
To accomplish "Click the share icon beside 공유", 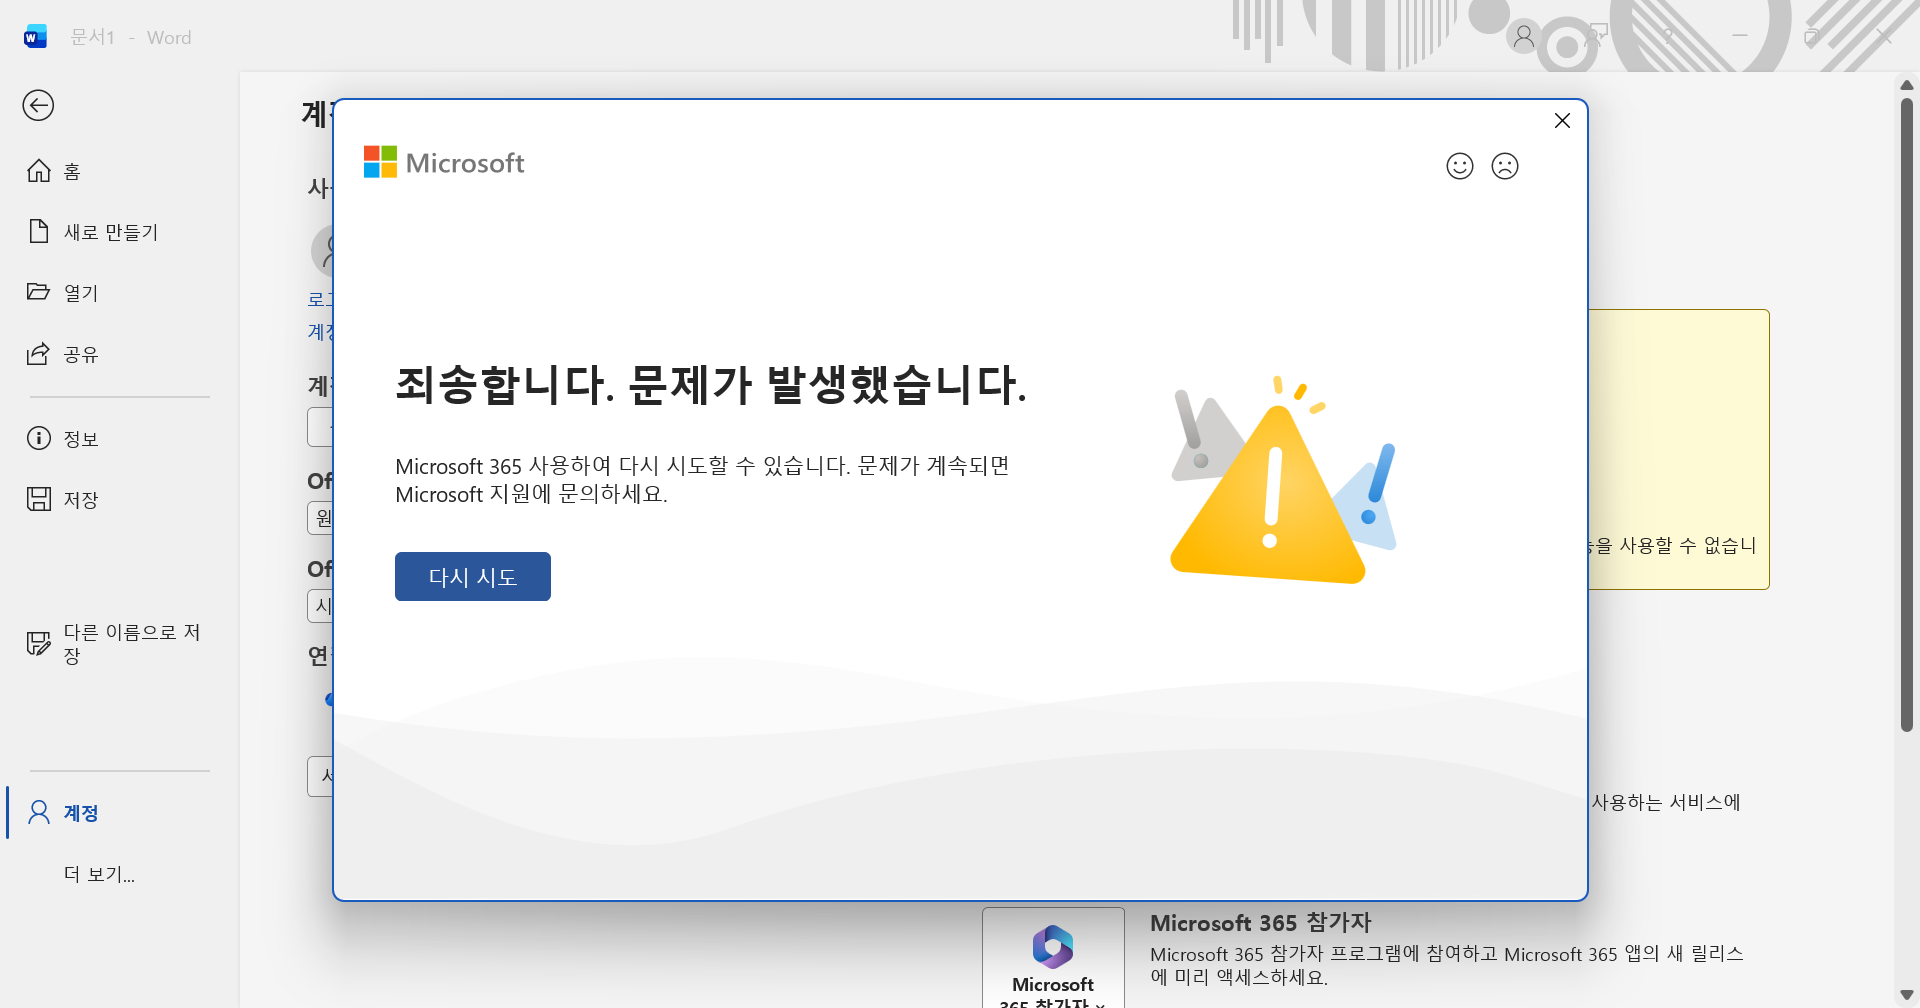I will point(38,353).
